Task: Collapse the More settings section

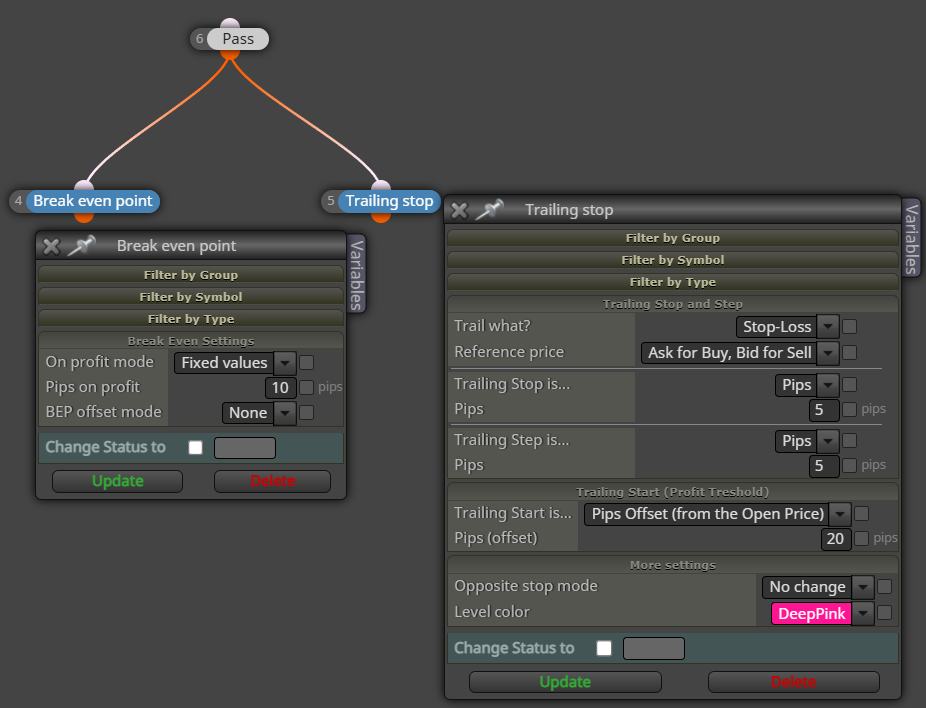Action: pyautogui.click(x=673, y=565)
